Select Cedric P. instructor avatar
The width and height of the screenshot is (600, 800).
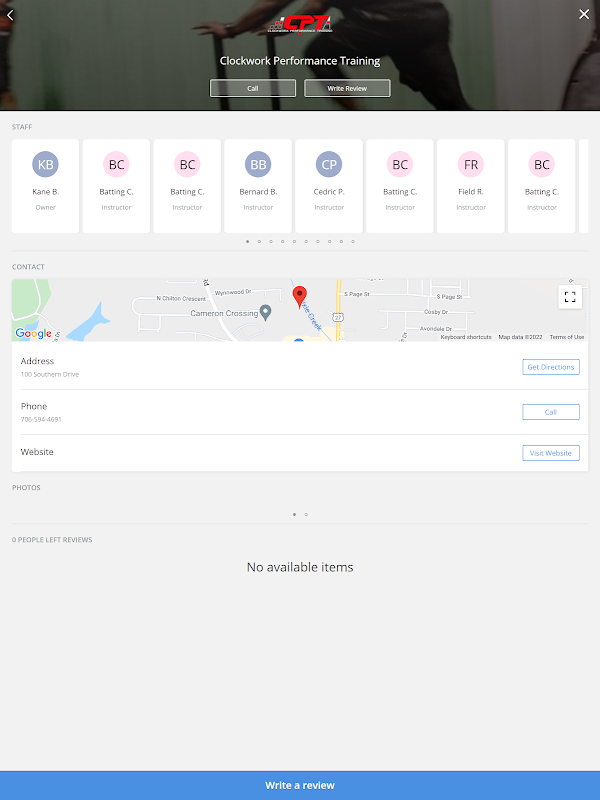point(329,164)
